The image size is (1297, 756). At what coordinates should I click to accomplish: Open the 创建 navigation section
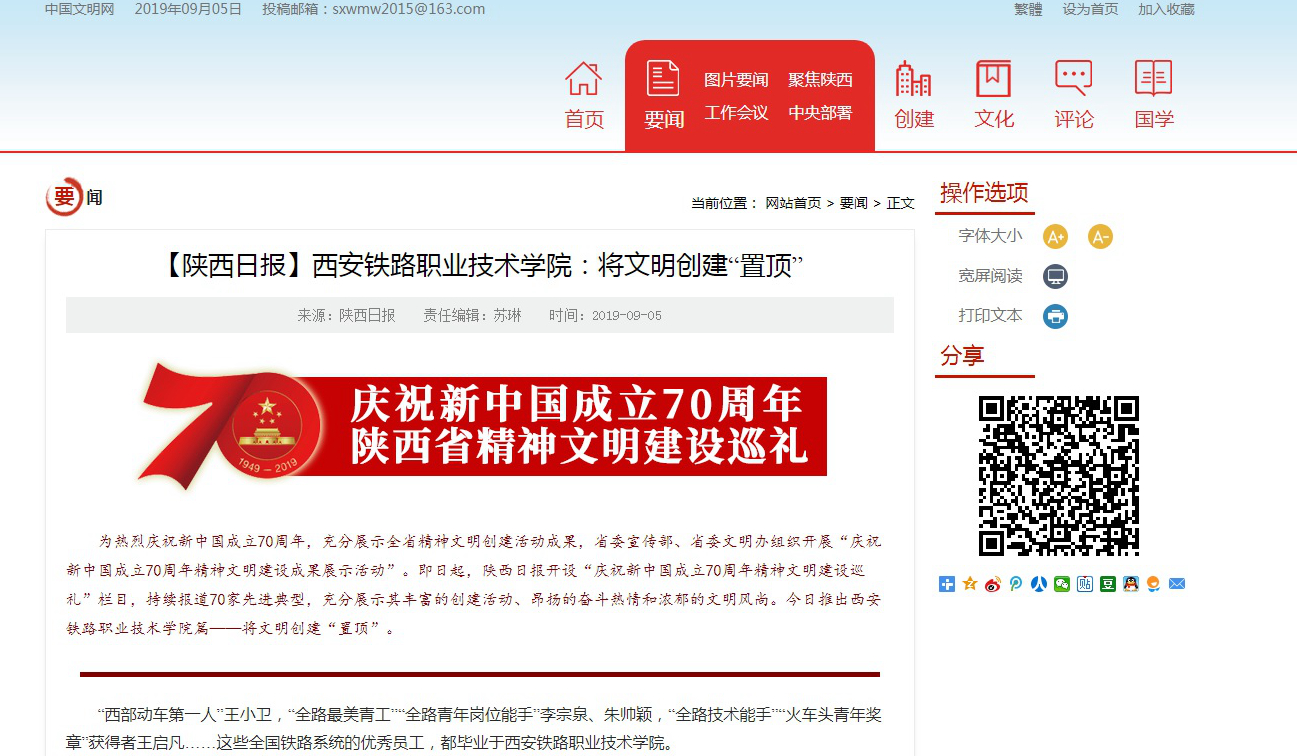pos(914,95)
